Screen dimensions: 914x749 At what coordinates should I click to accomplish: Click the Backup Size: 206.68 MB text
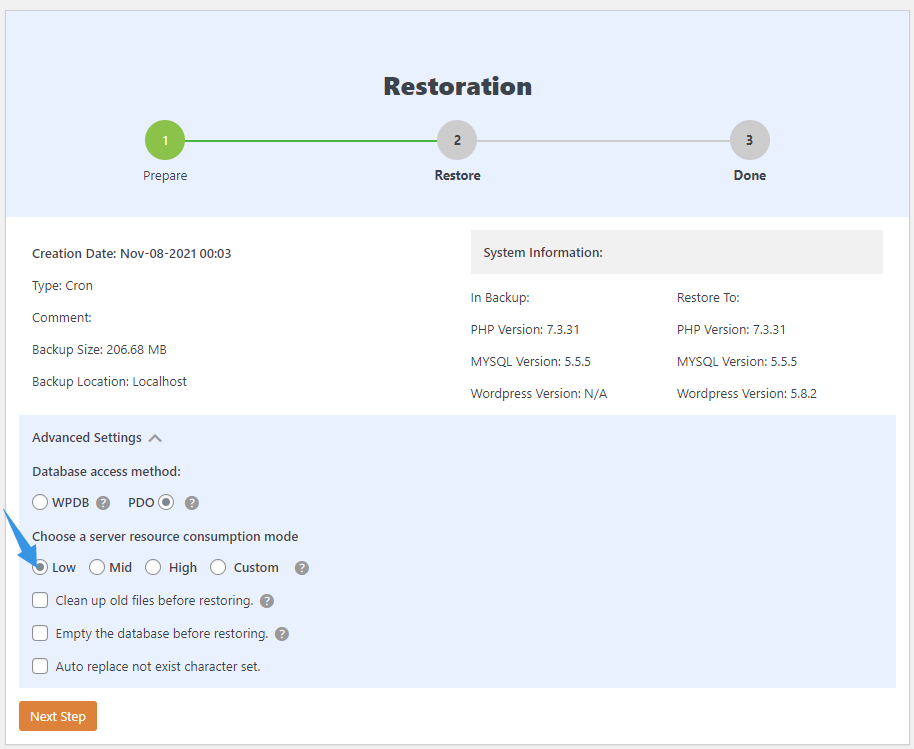99,350
